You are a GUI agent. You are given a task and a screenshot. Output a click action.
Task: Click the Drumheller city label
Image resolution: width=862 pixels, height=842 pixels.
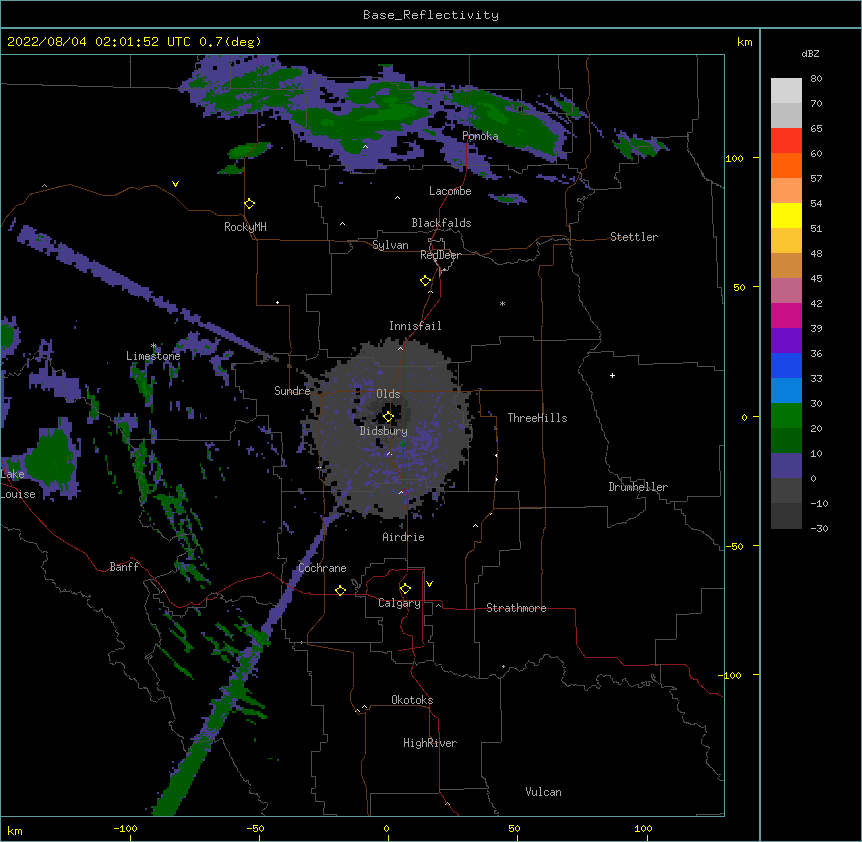[x=638, y=487]
